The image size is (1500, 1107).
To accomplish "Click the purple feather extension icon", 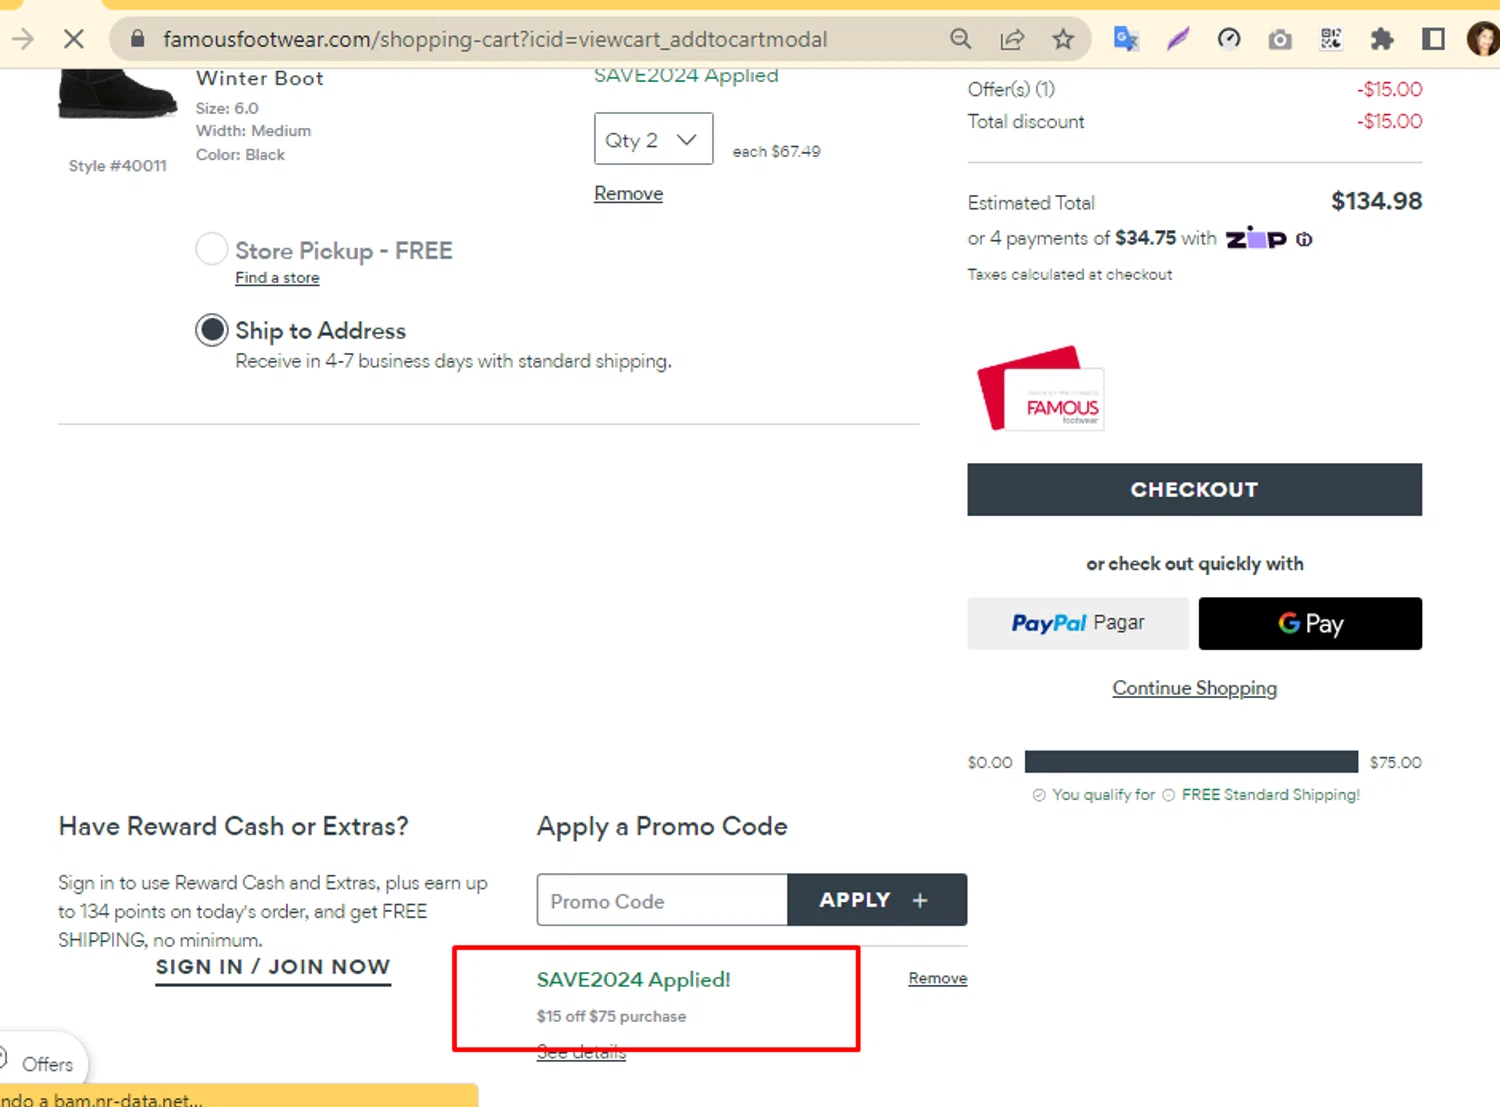I will (1178, 39).
